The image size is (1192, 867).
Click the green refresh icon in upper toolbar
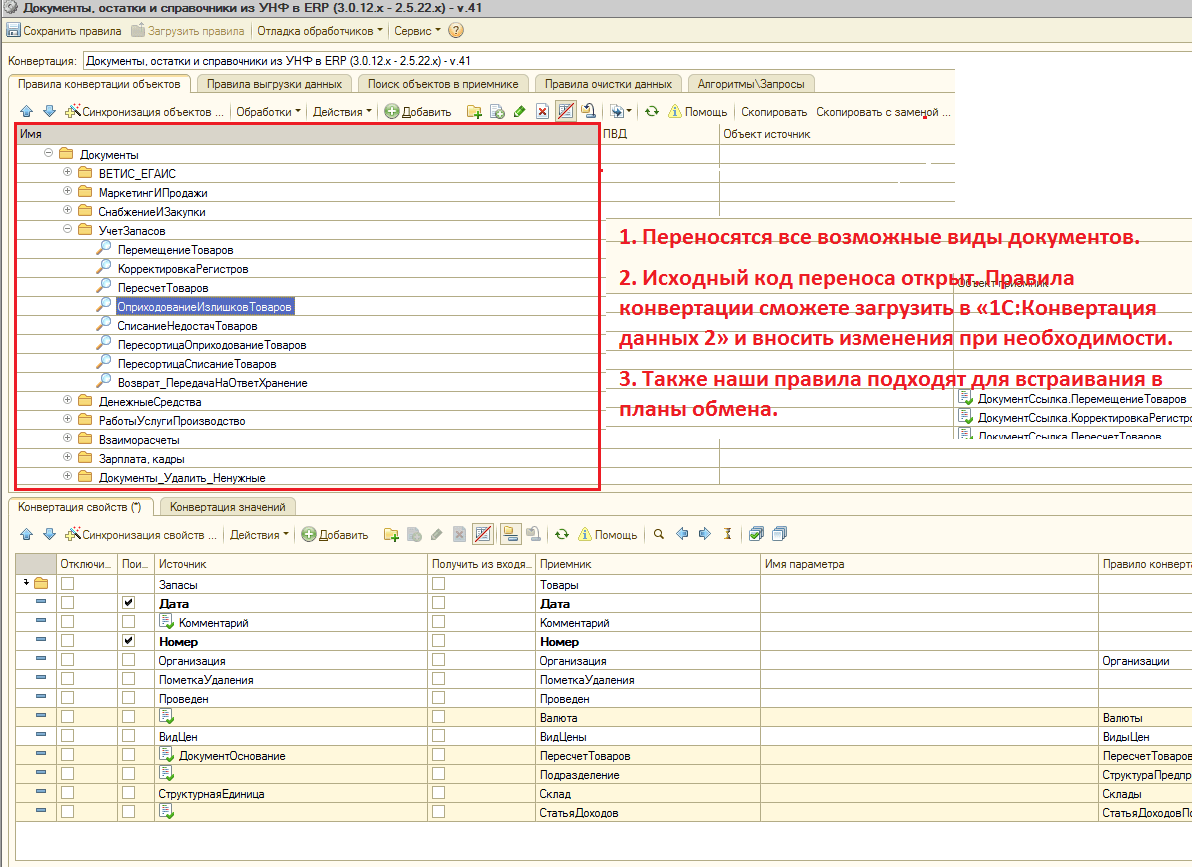(651, 111)
